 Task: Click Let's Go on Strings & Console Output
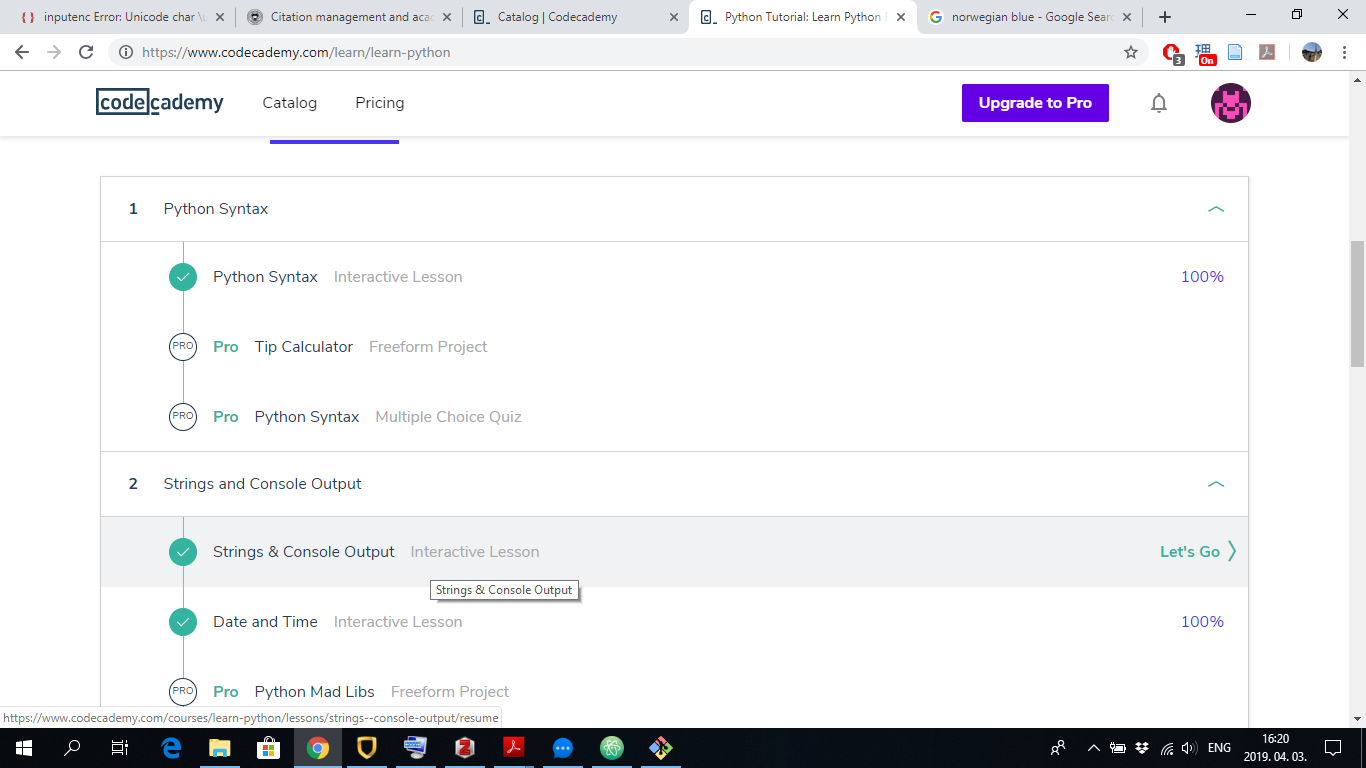tap(1190, 552)
